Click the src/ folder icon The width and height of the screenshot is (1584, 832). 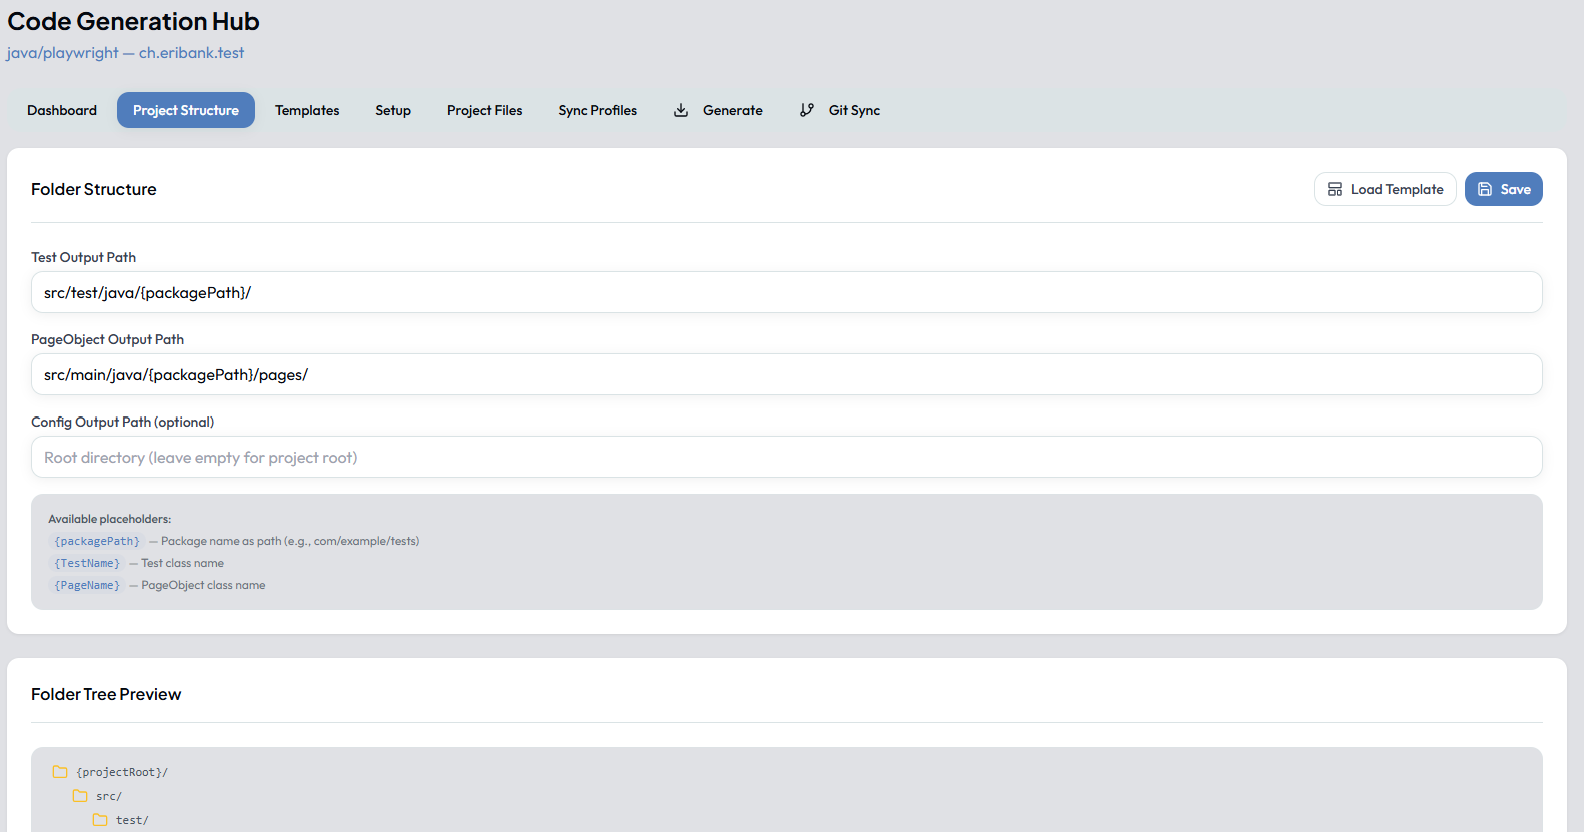click(80, 796)
